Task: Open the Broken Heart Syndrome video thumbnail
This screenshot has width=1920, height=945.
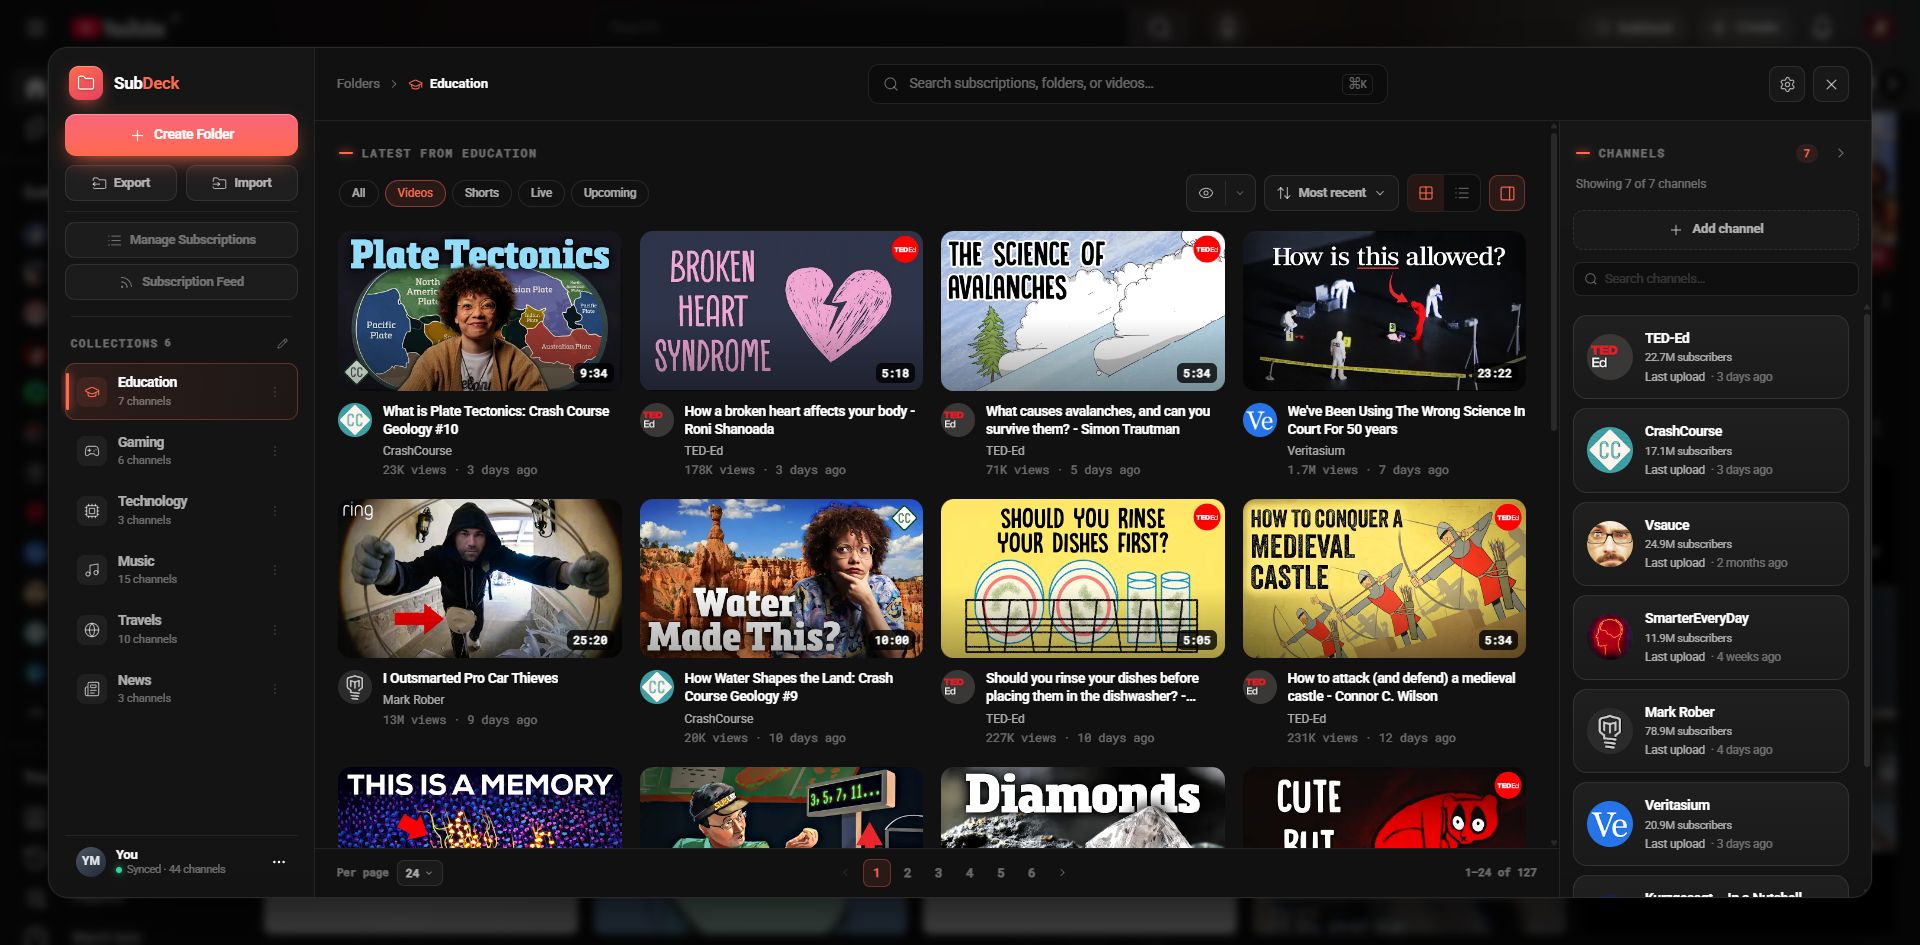Action: point(781,311)
